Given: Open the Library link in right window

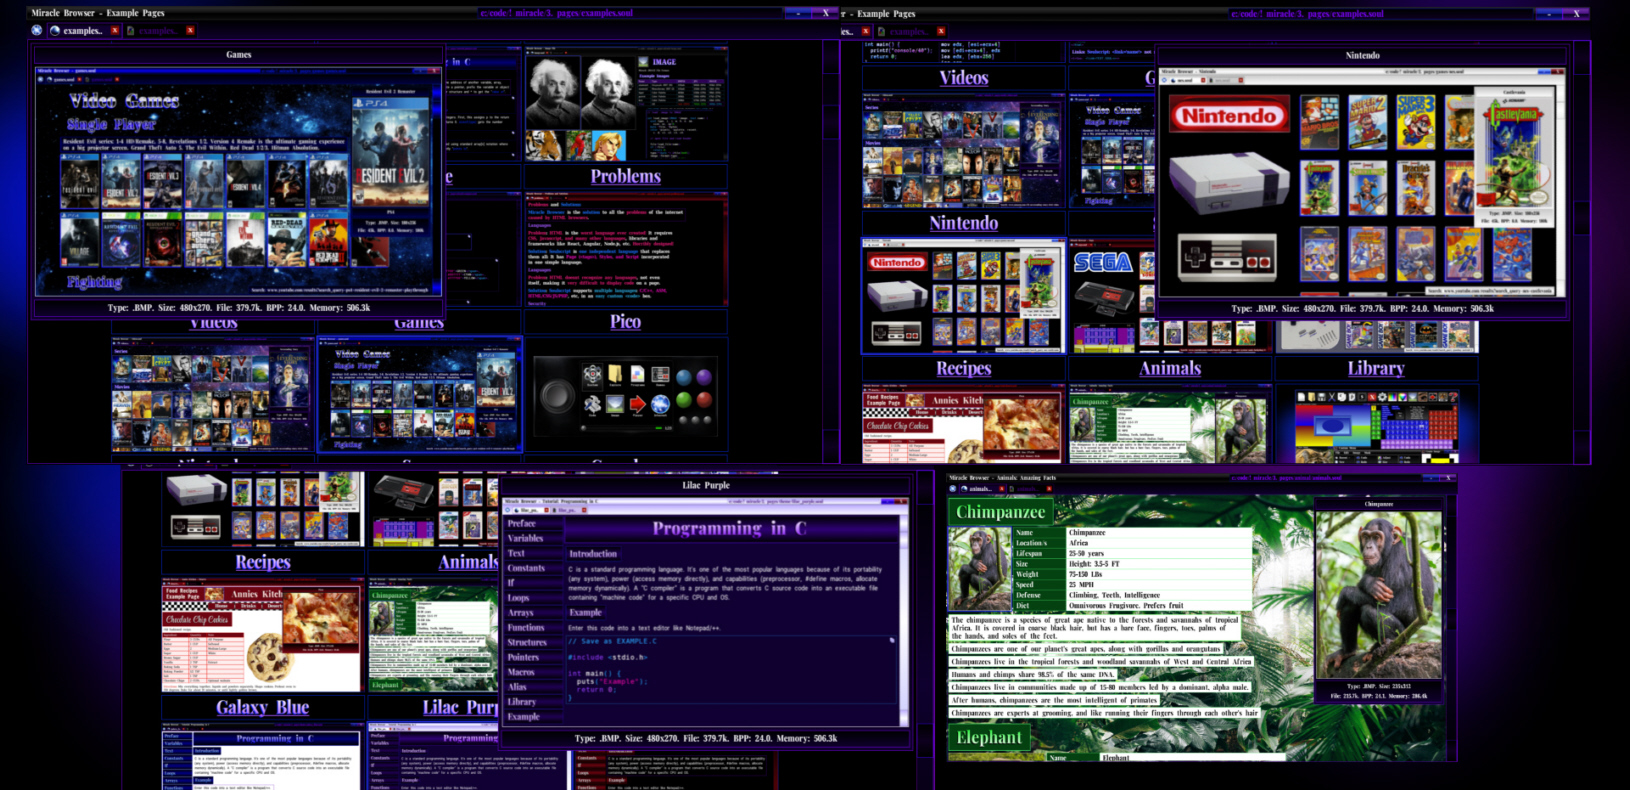Looking at the screenshot, I should [1376, 368].
